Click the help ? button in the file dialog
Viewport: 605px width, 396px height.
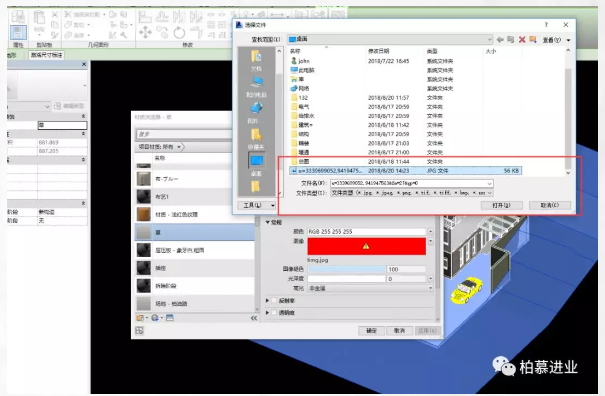546,25
